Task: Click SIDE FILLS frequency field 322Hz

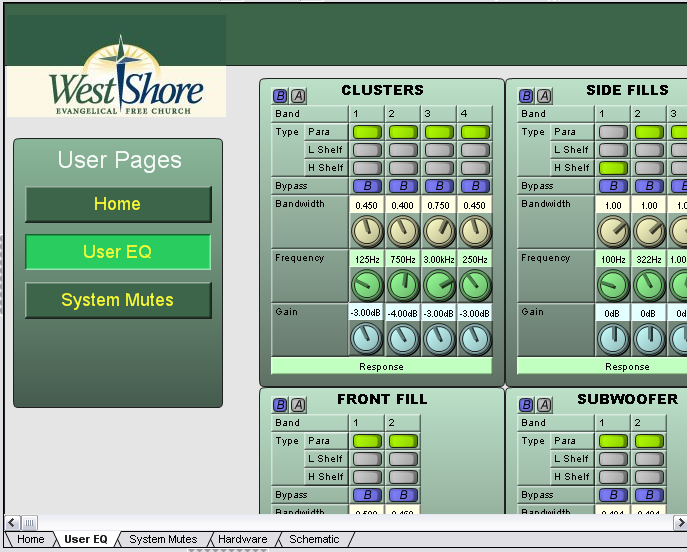Action: coord(649,259)
